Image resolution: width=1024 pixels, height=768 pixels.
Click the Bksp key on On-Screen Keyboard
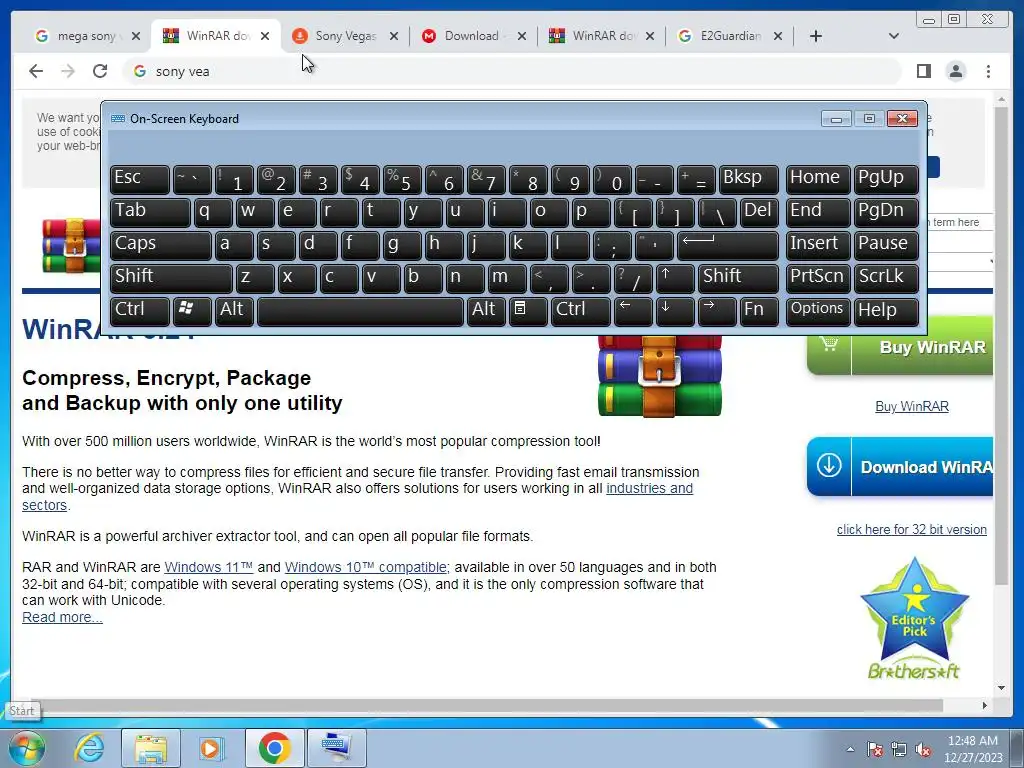748,180
